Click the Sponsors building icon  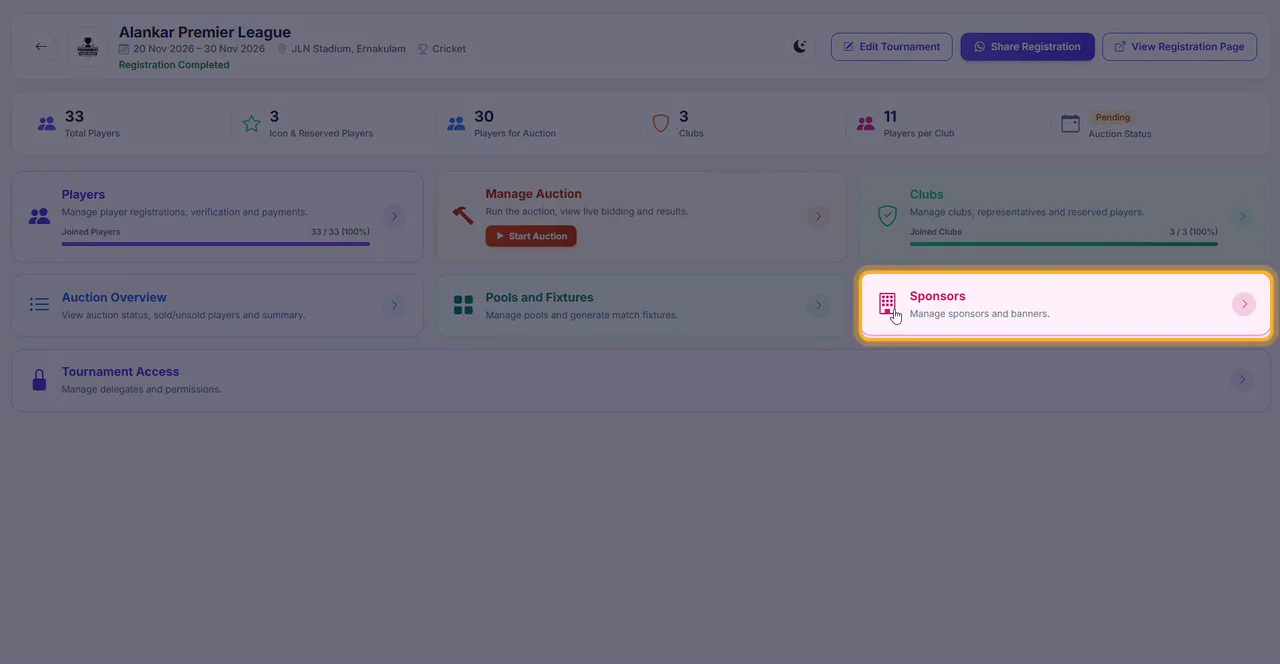(887, 304)
